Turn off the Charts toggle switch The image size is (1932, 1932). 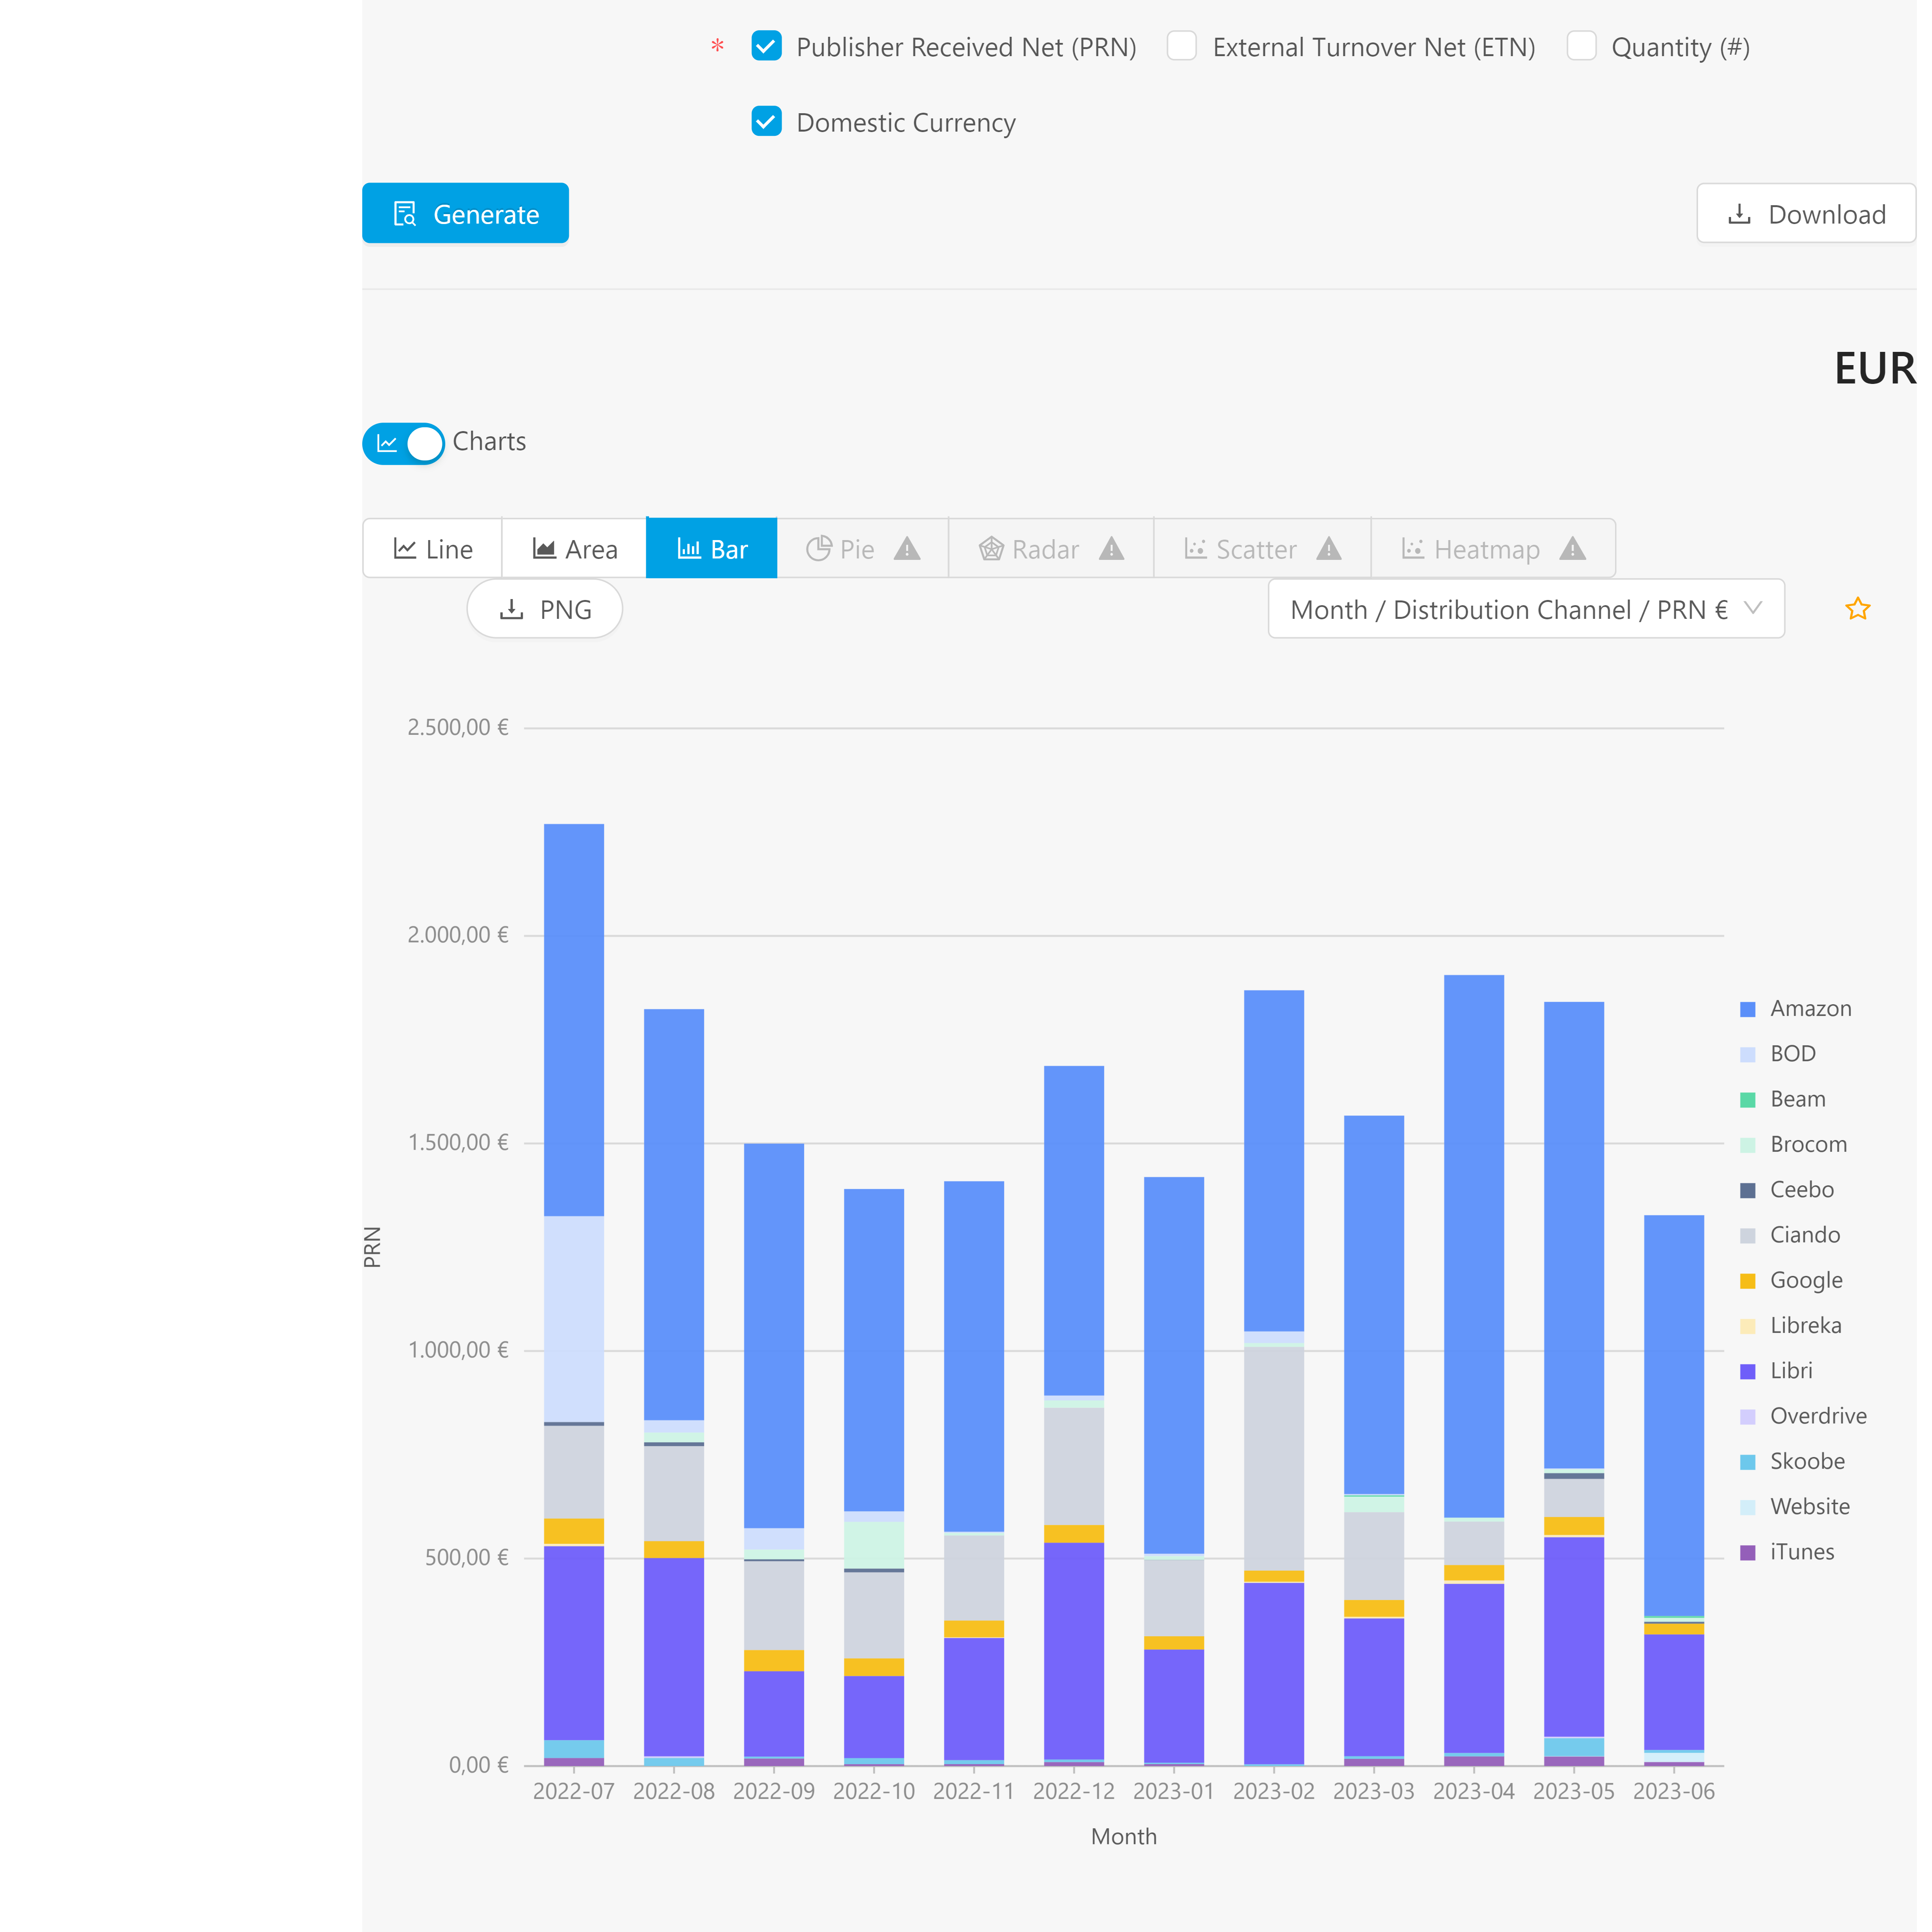(x=404, y=443)
